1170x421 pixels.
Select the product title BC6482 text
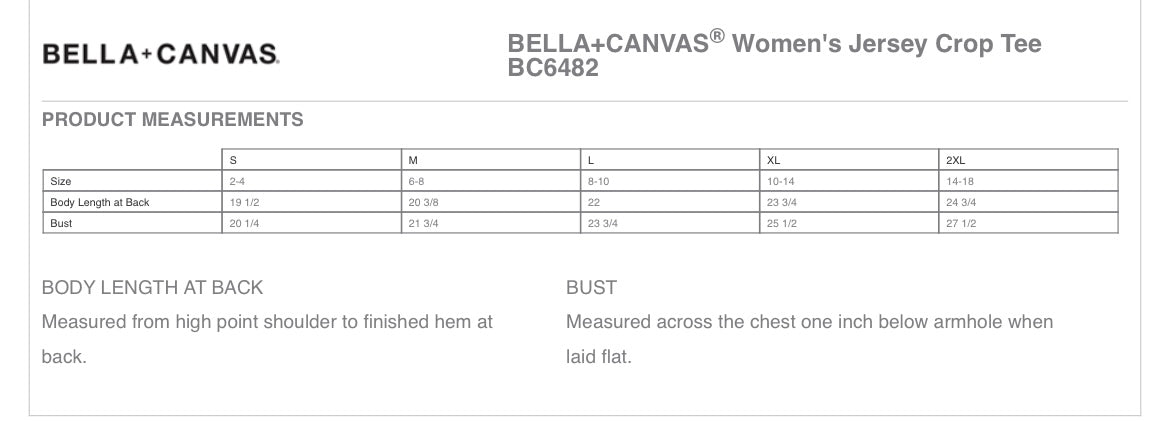coord(553,68)
